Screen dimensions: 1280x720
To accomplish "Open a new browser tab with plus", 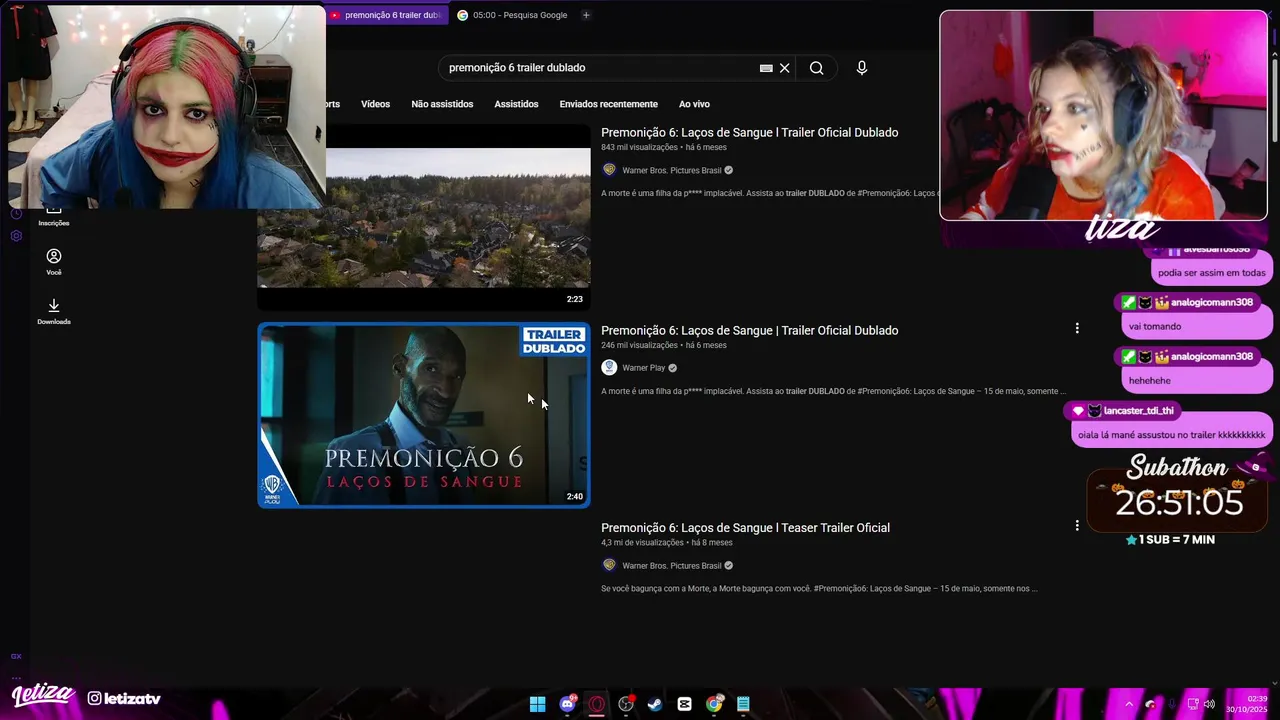I will (x=586, y=15).
